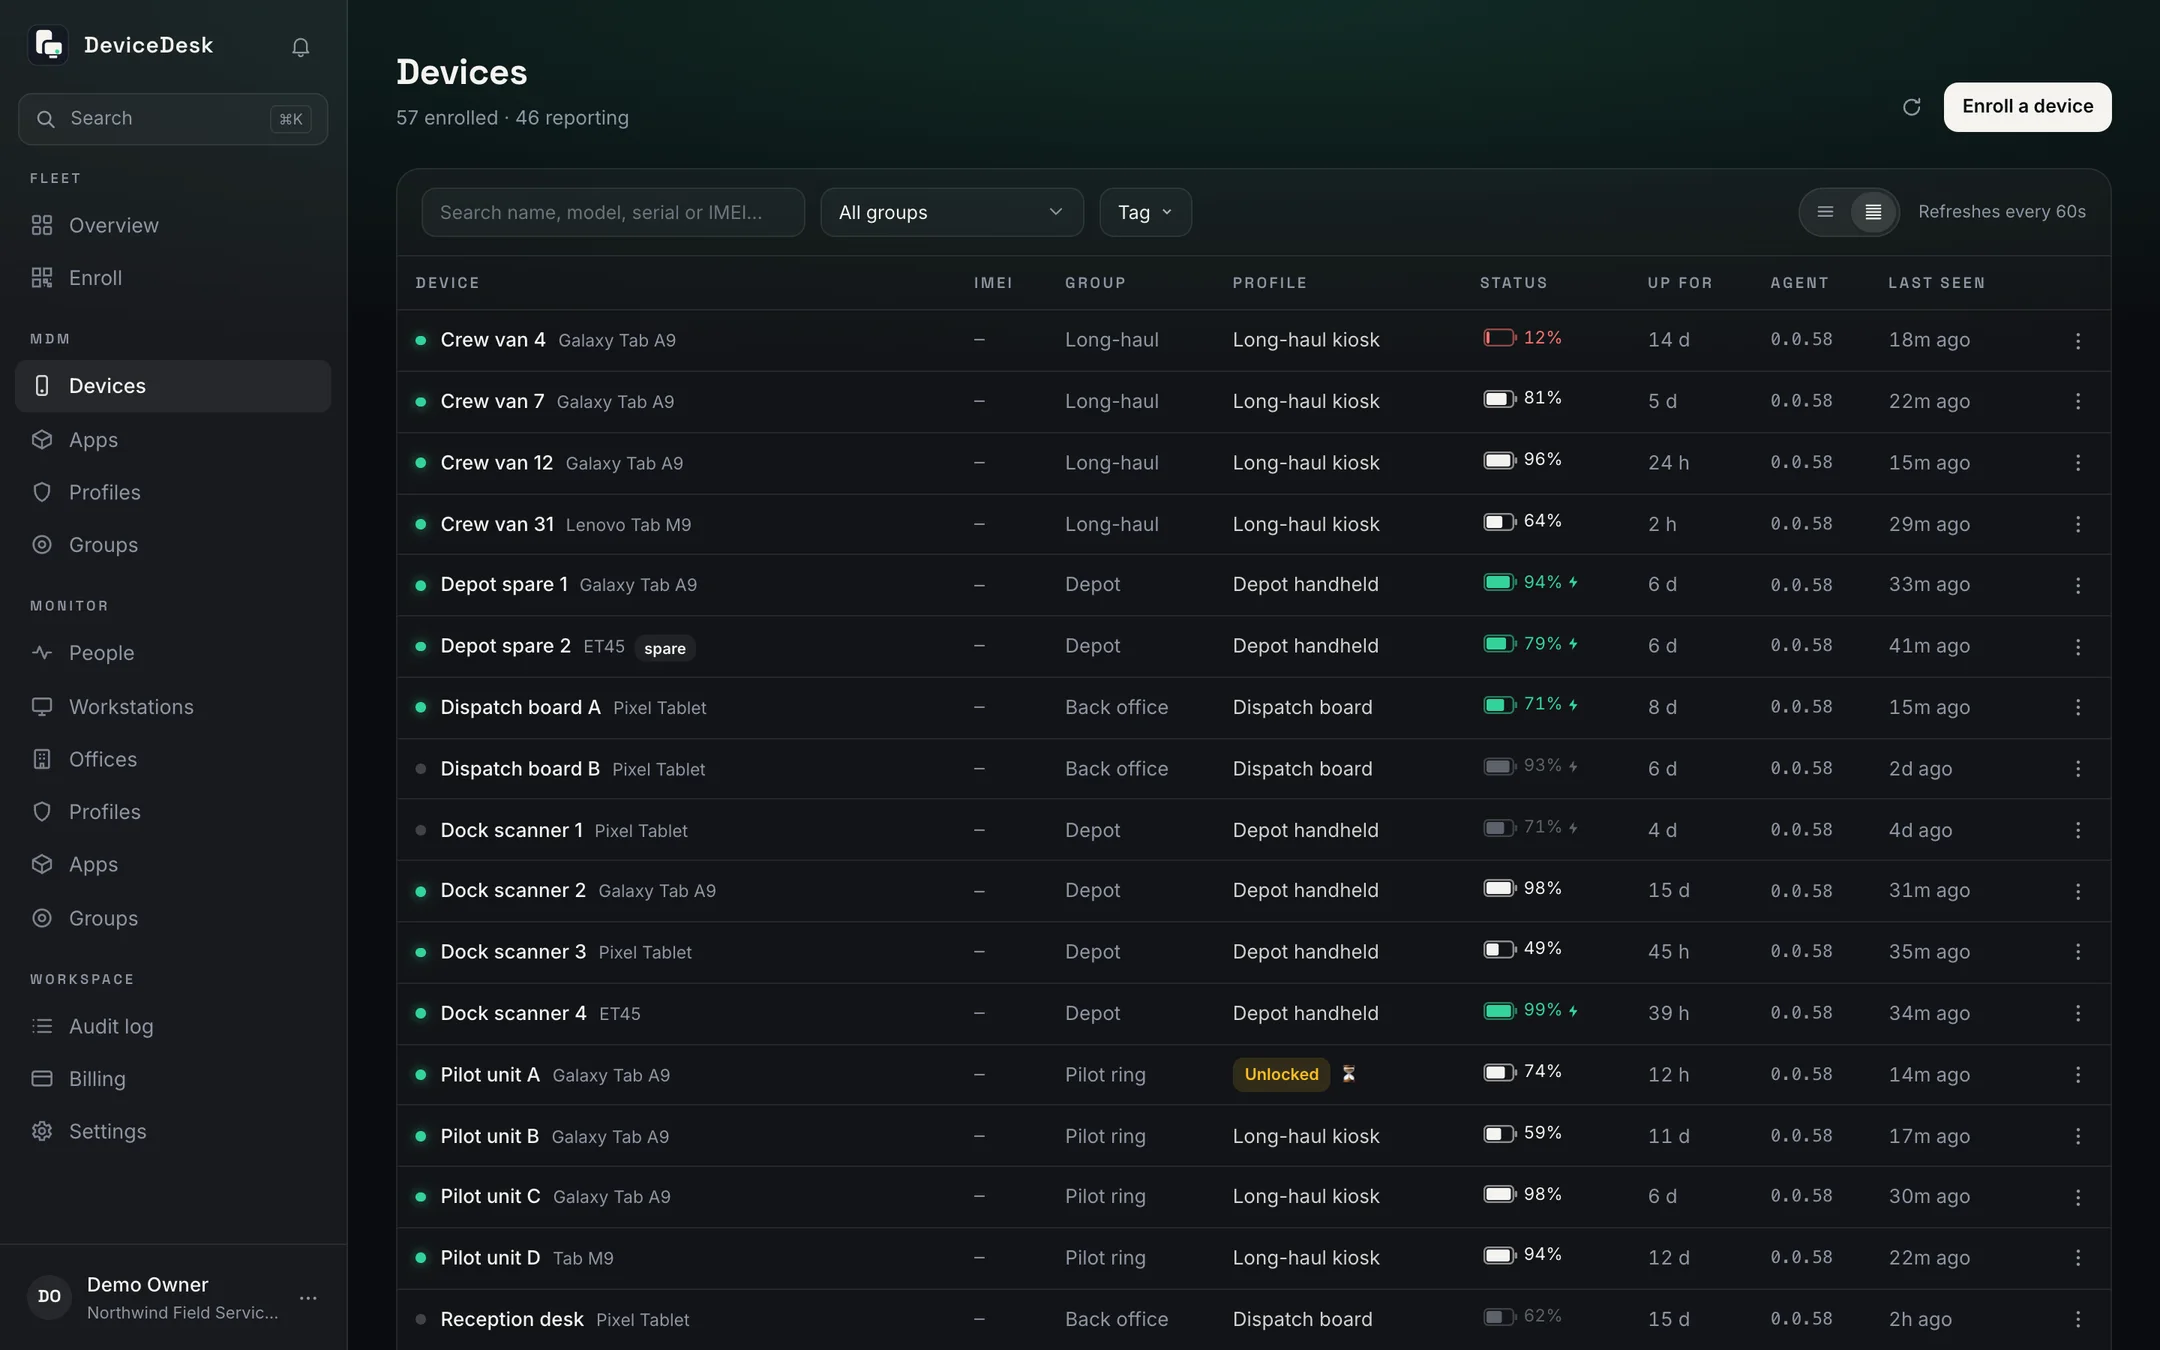Viewport: 2160px width, 1350px height.
Task: Open Offices in the sidebar
Action: tap(173, 760)
